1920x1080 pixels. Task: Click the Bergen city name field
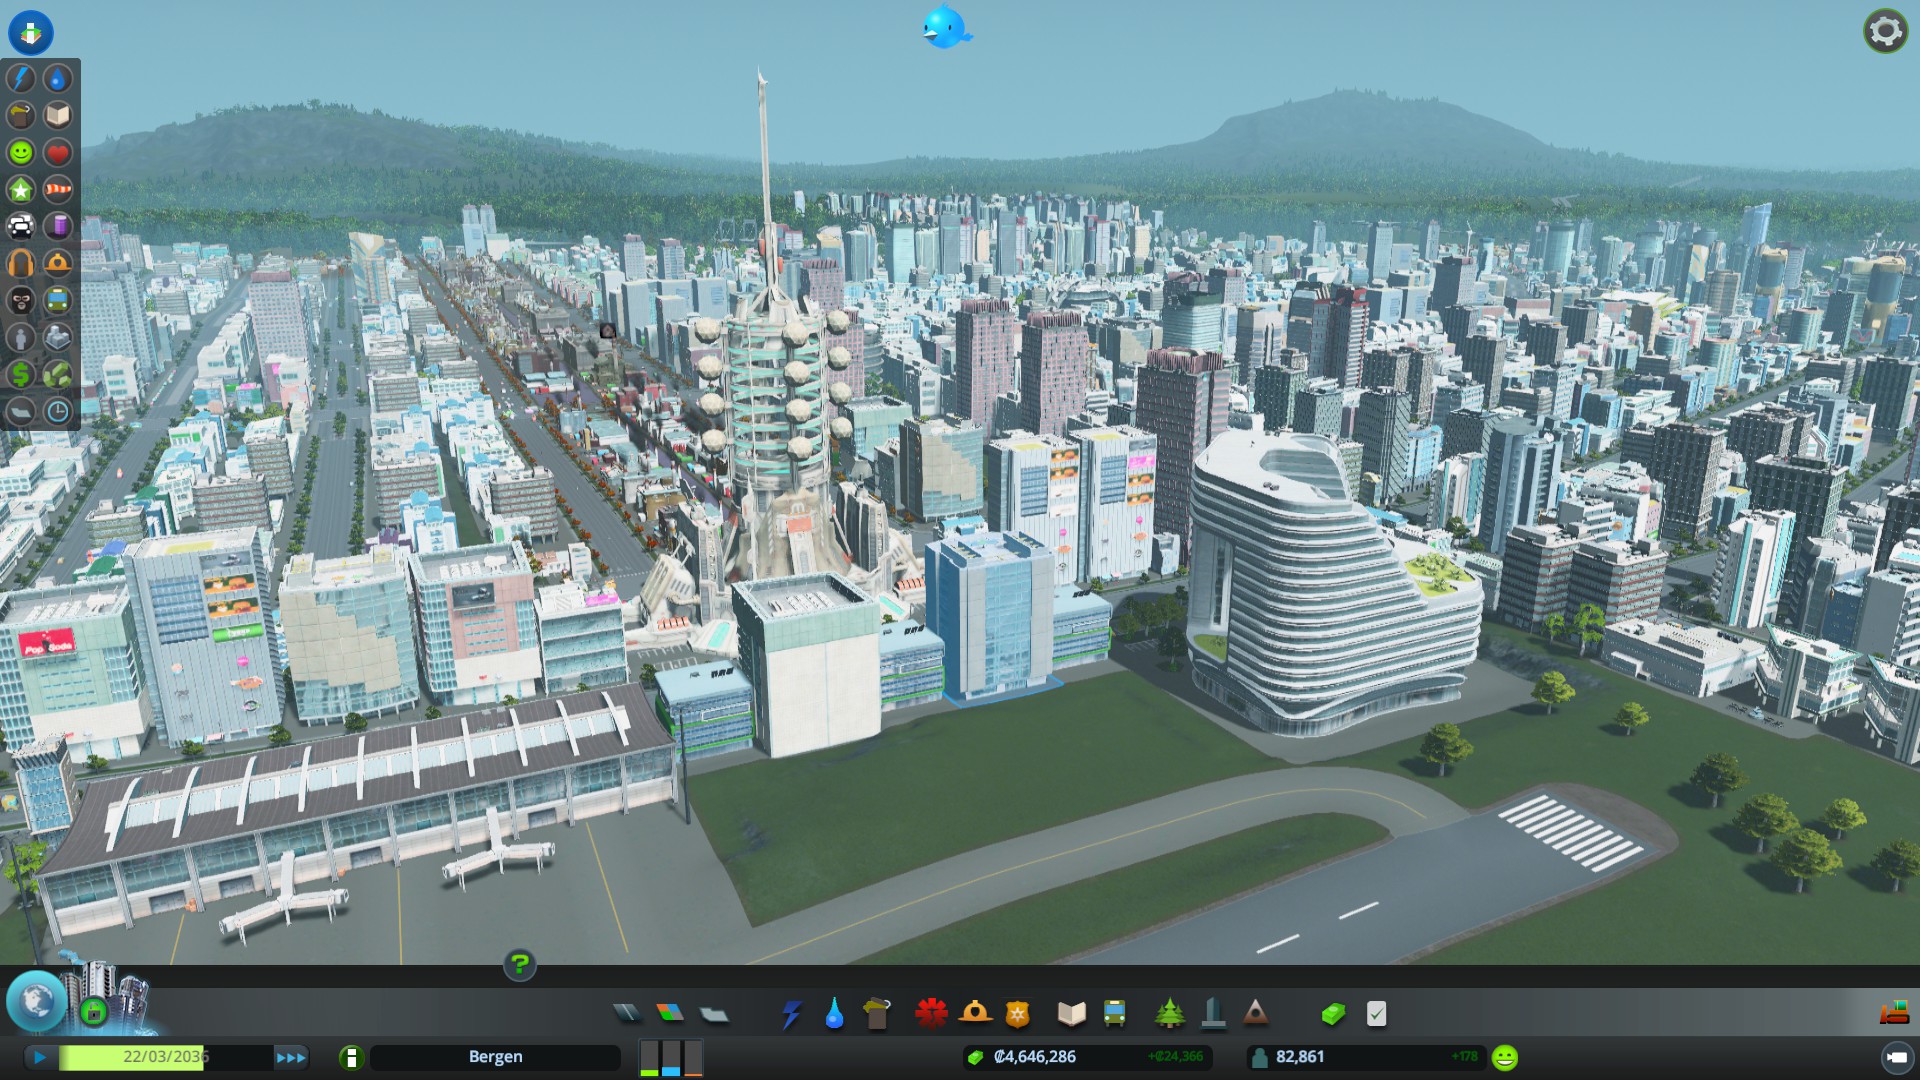pos(495,1057)
